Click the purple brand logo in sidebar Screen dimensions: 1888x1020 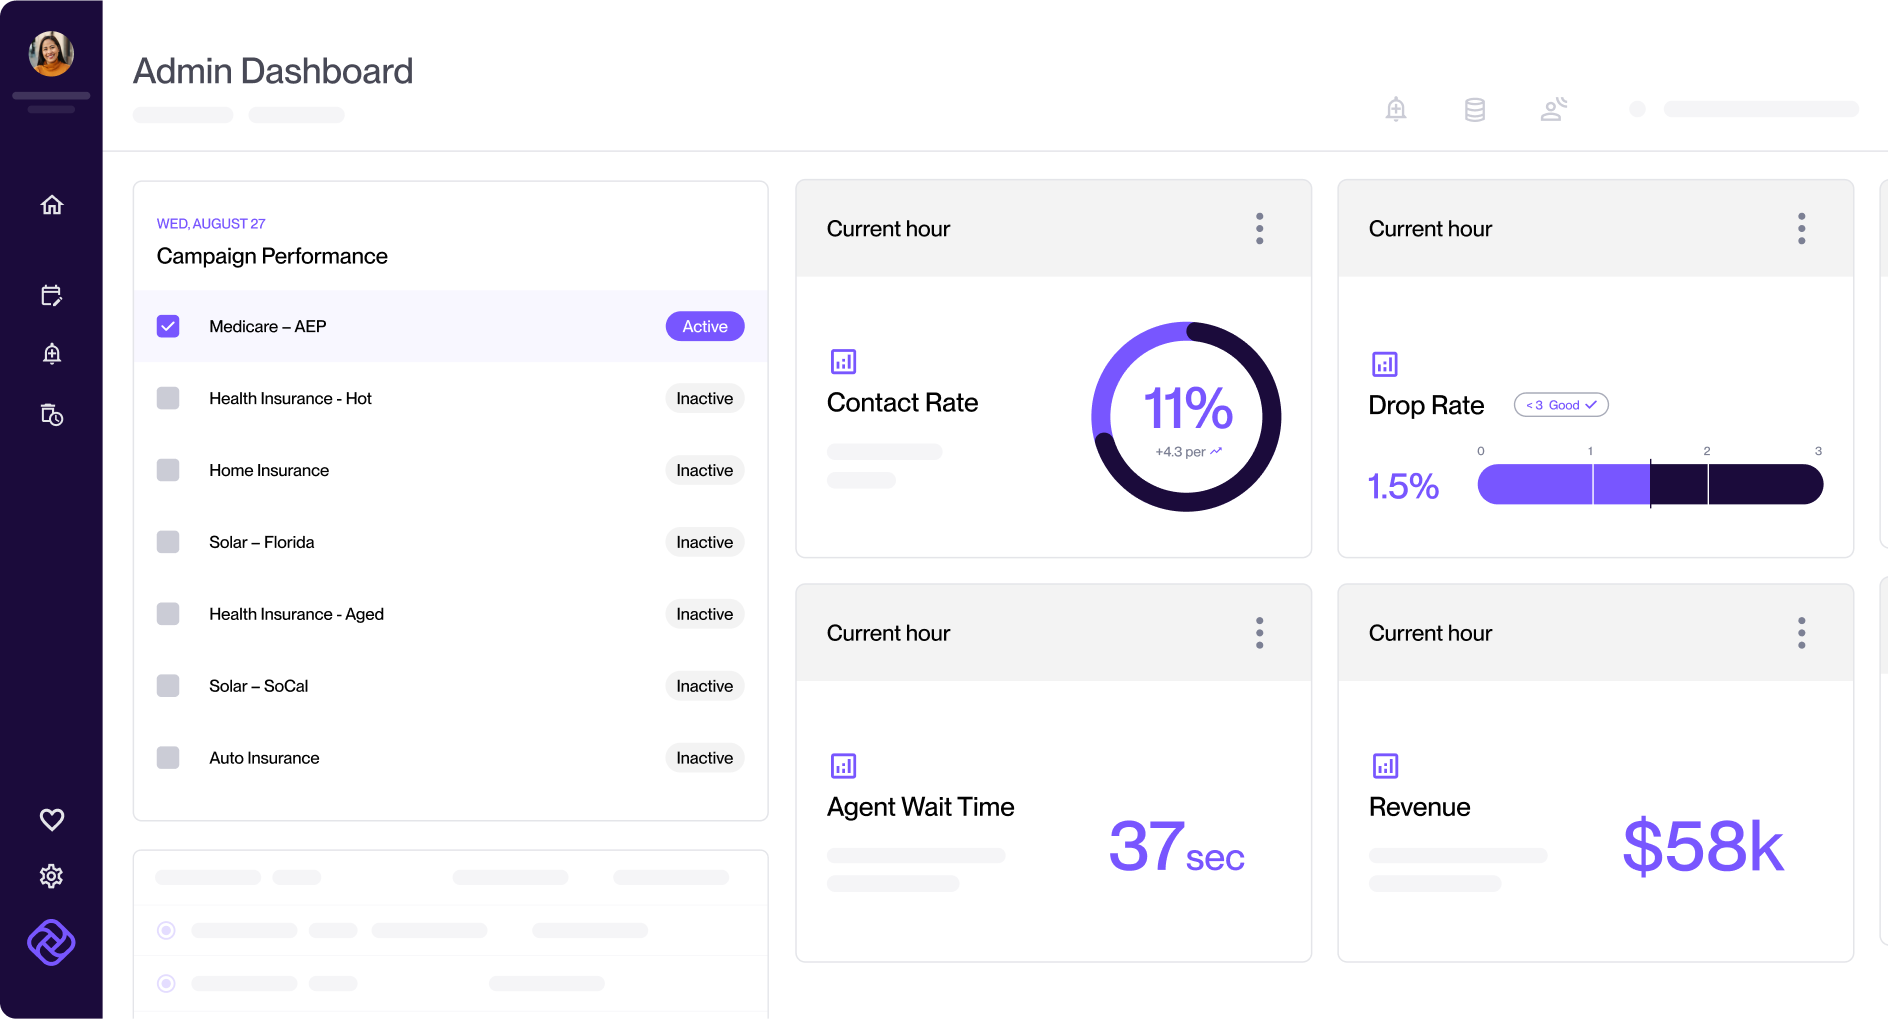(51, 943)
